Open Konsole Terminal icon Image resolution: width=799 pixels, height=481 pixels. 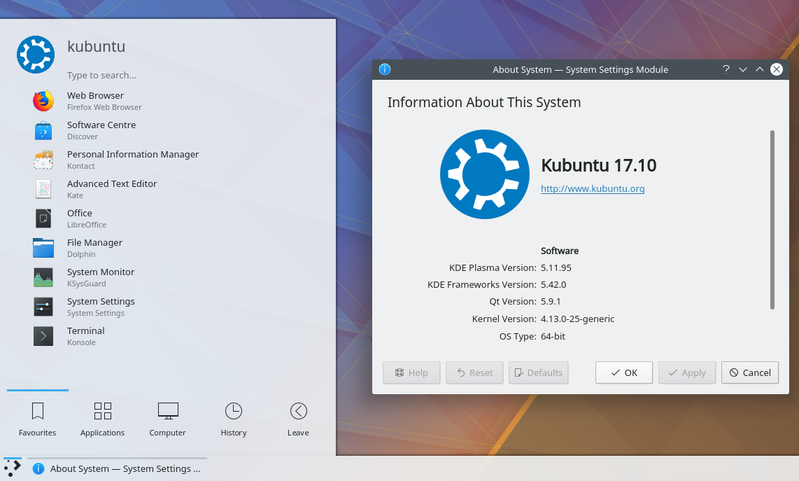[x=43, y=336]
